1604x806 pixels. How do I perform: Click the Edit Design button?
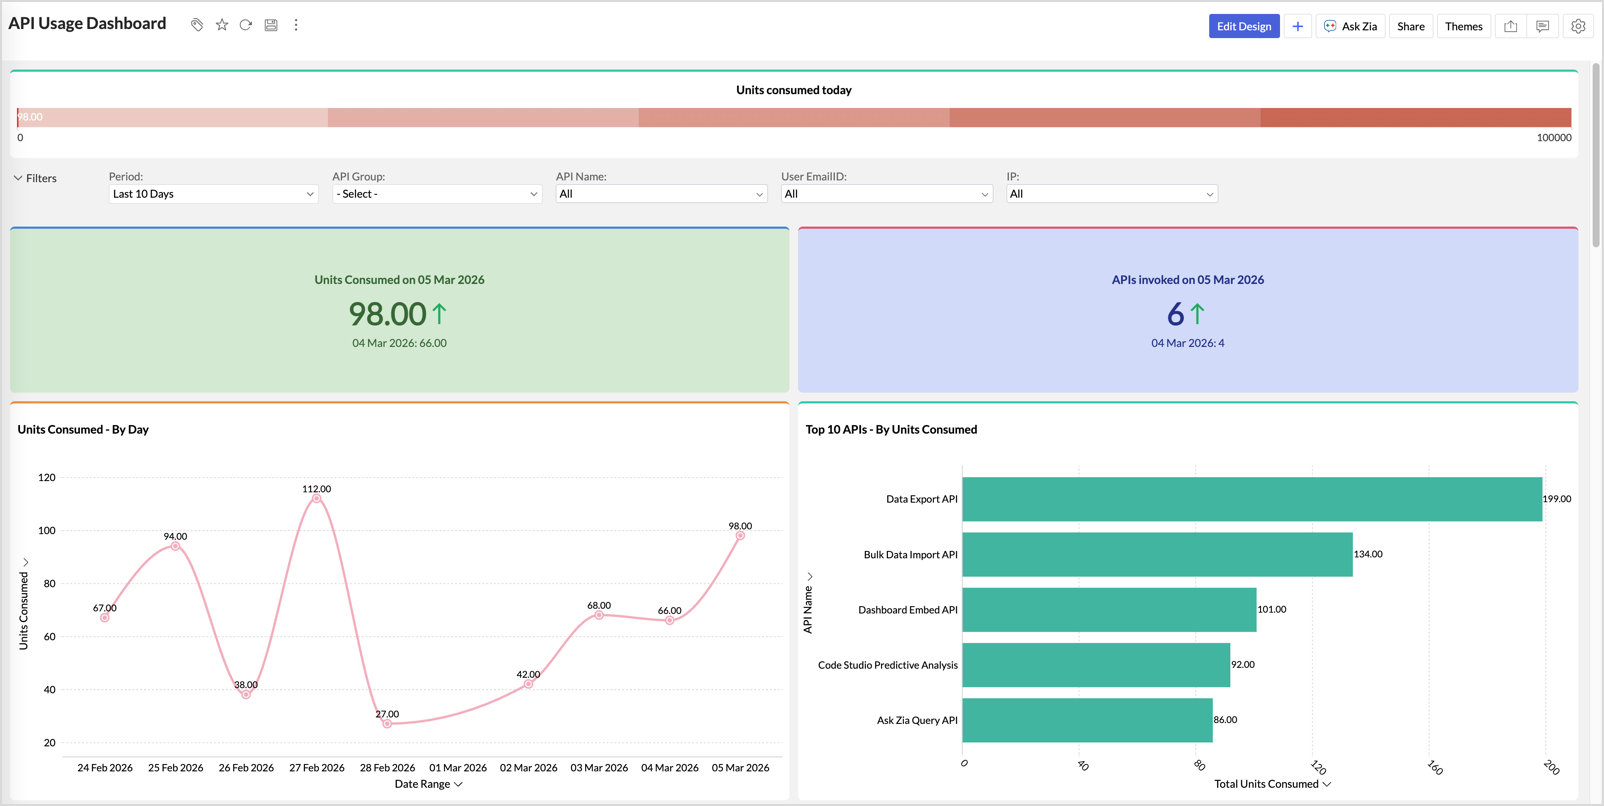pyautogui.click(x=1243, y=26)
